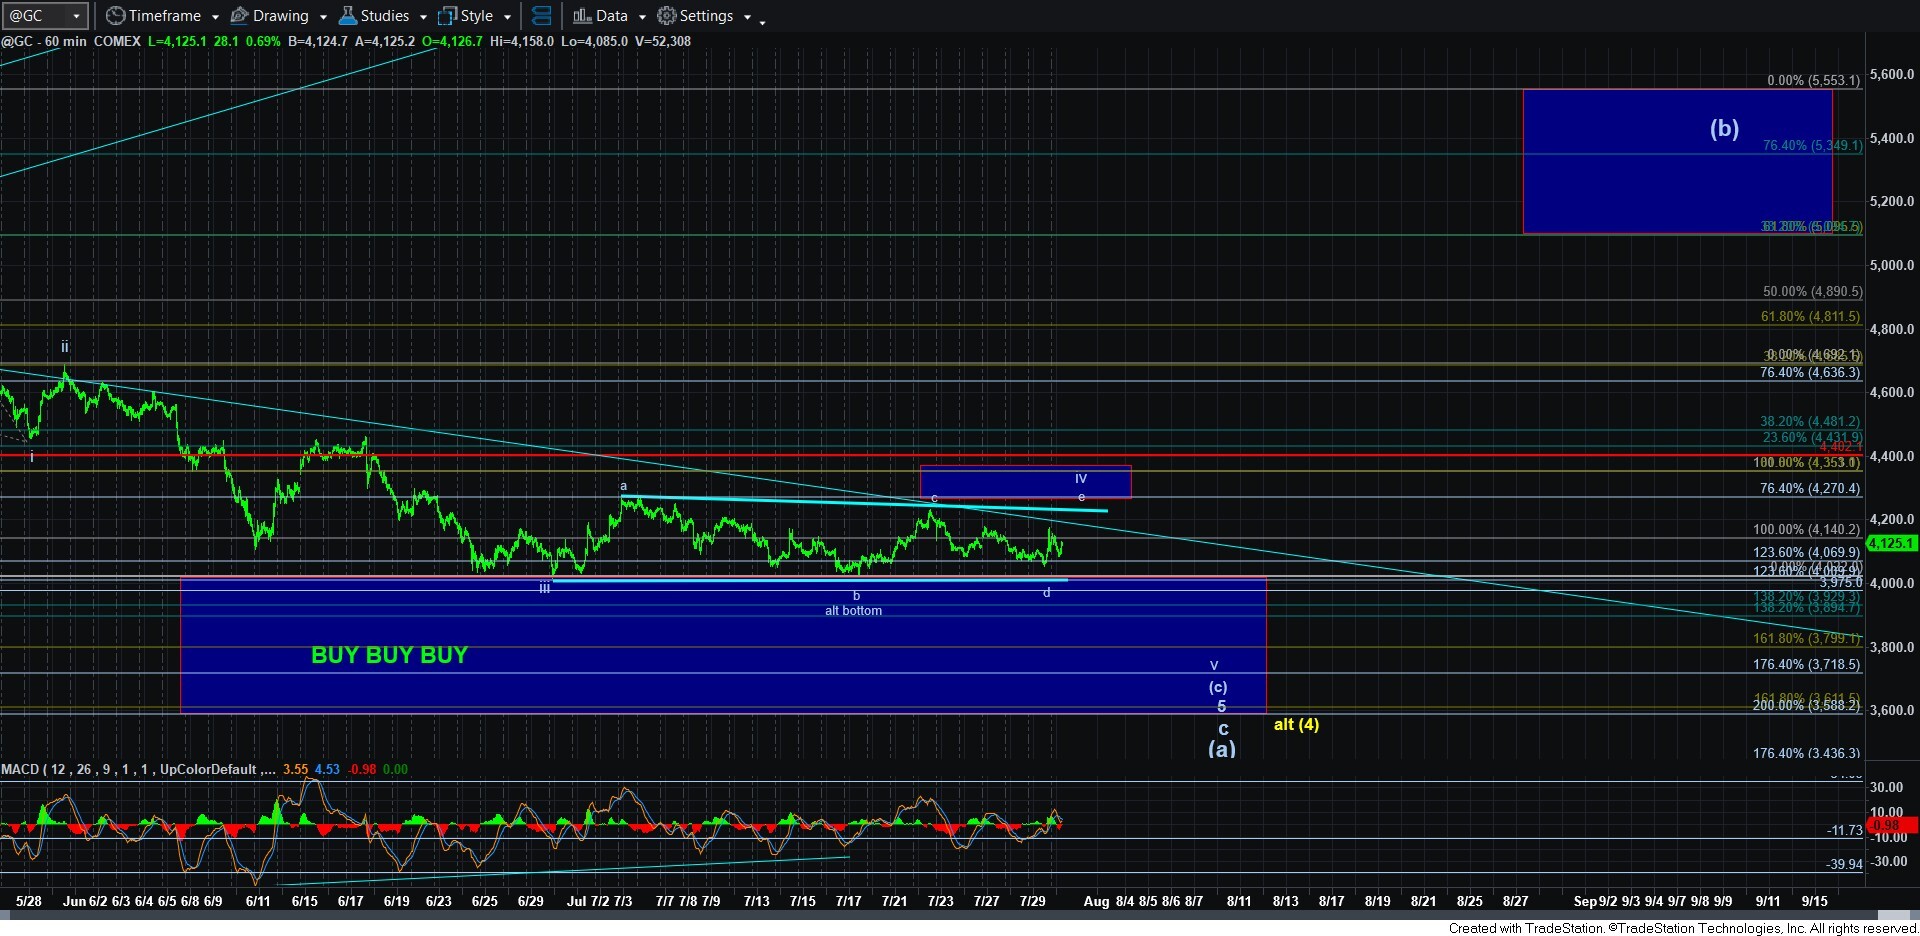Screen dimensions: 1920x936
Task: Select the 'alt bottom' annotation
Action: coord(853,610)
